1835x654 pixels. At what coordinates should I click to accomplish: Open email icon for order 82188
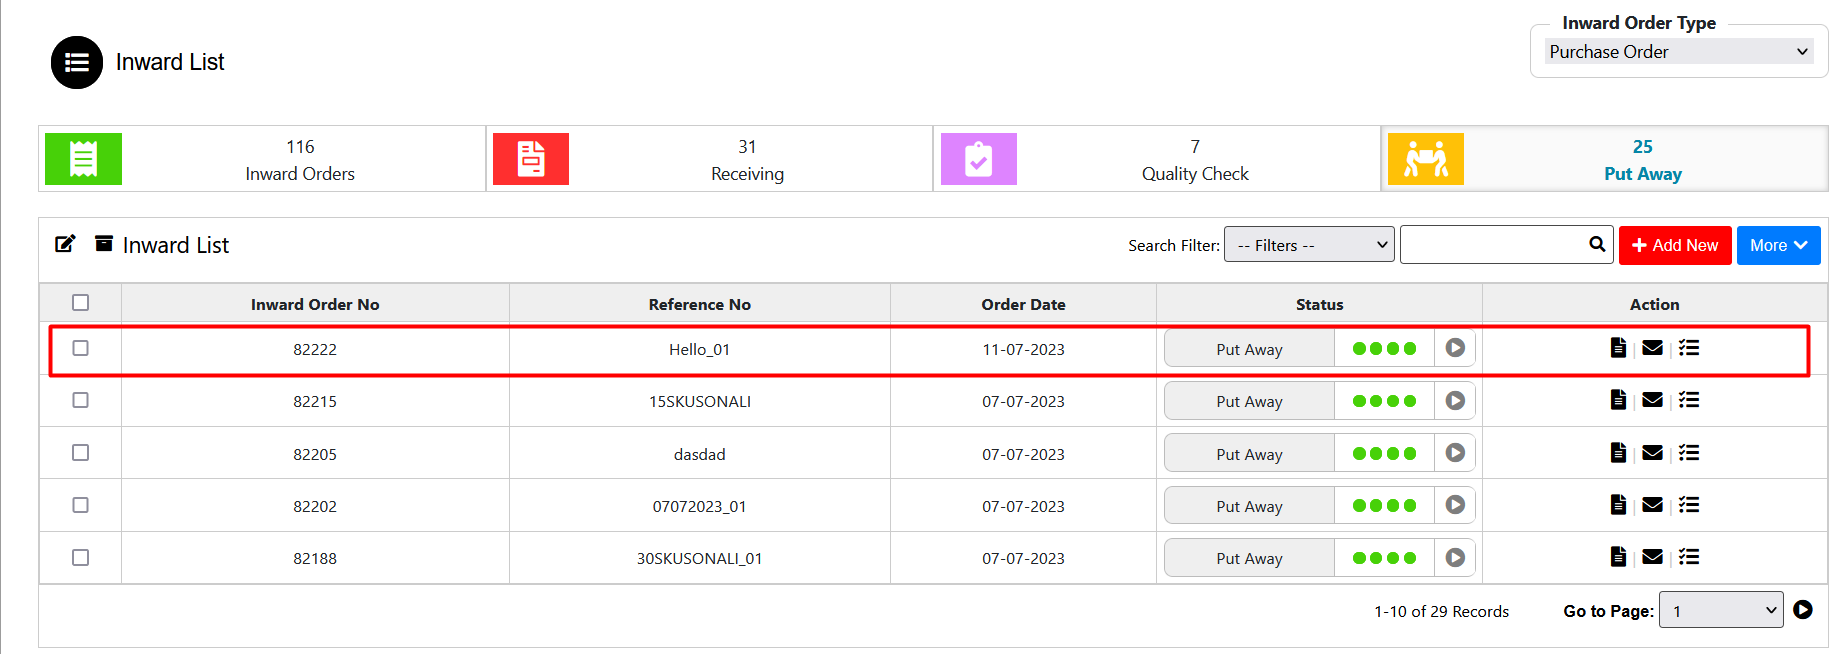[1653, 557]
